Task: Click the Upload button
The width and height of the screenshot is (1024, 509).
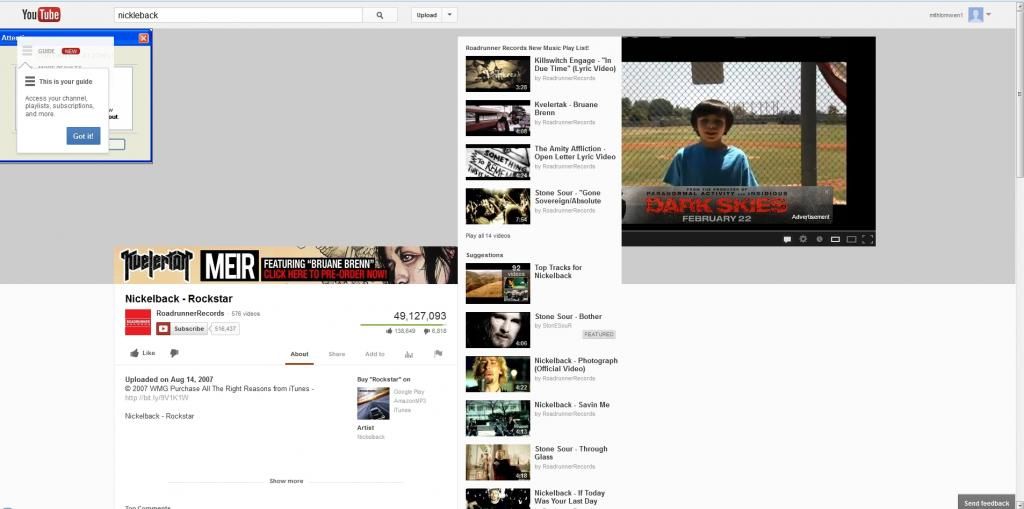Action: tap(426, 15)
